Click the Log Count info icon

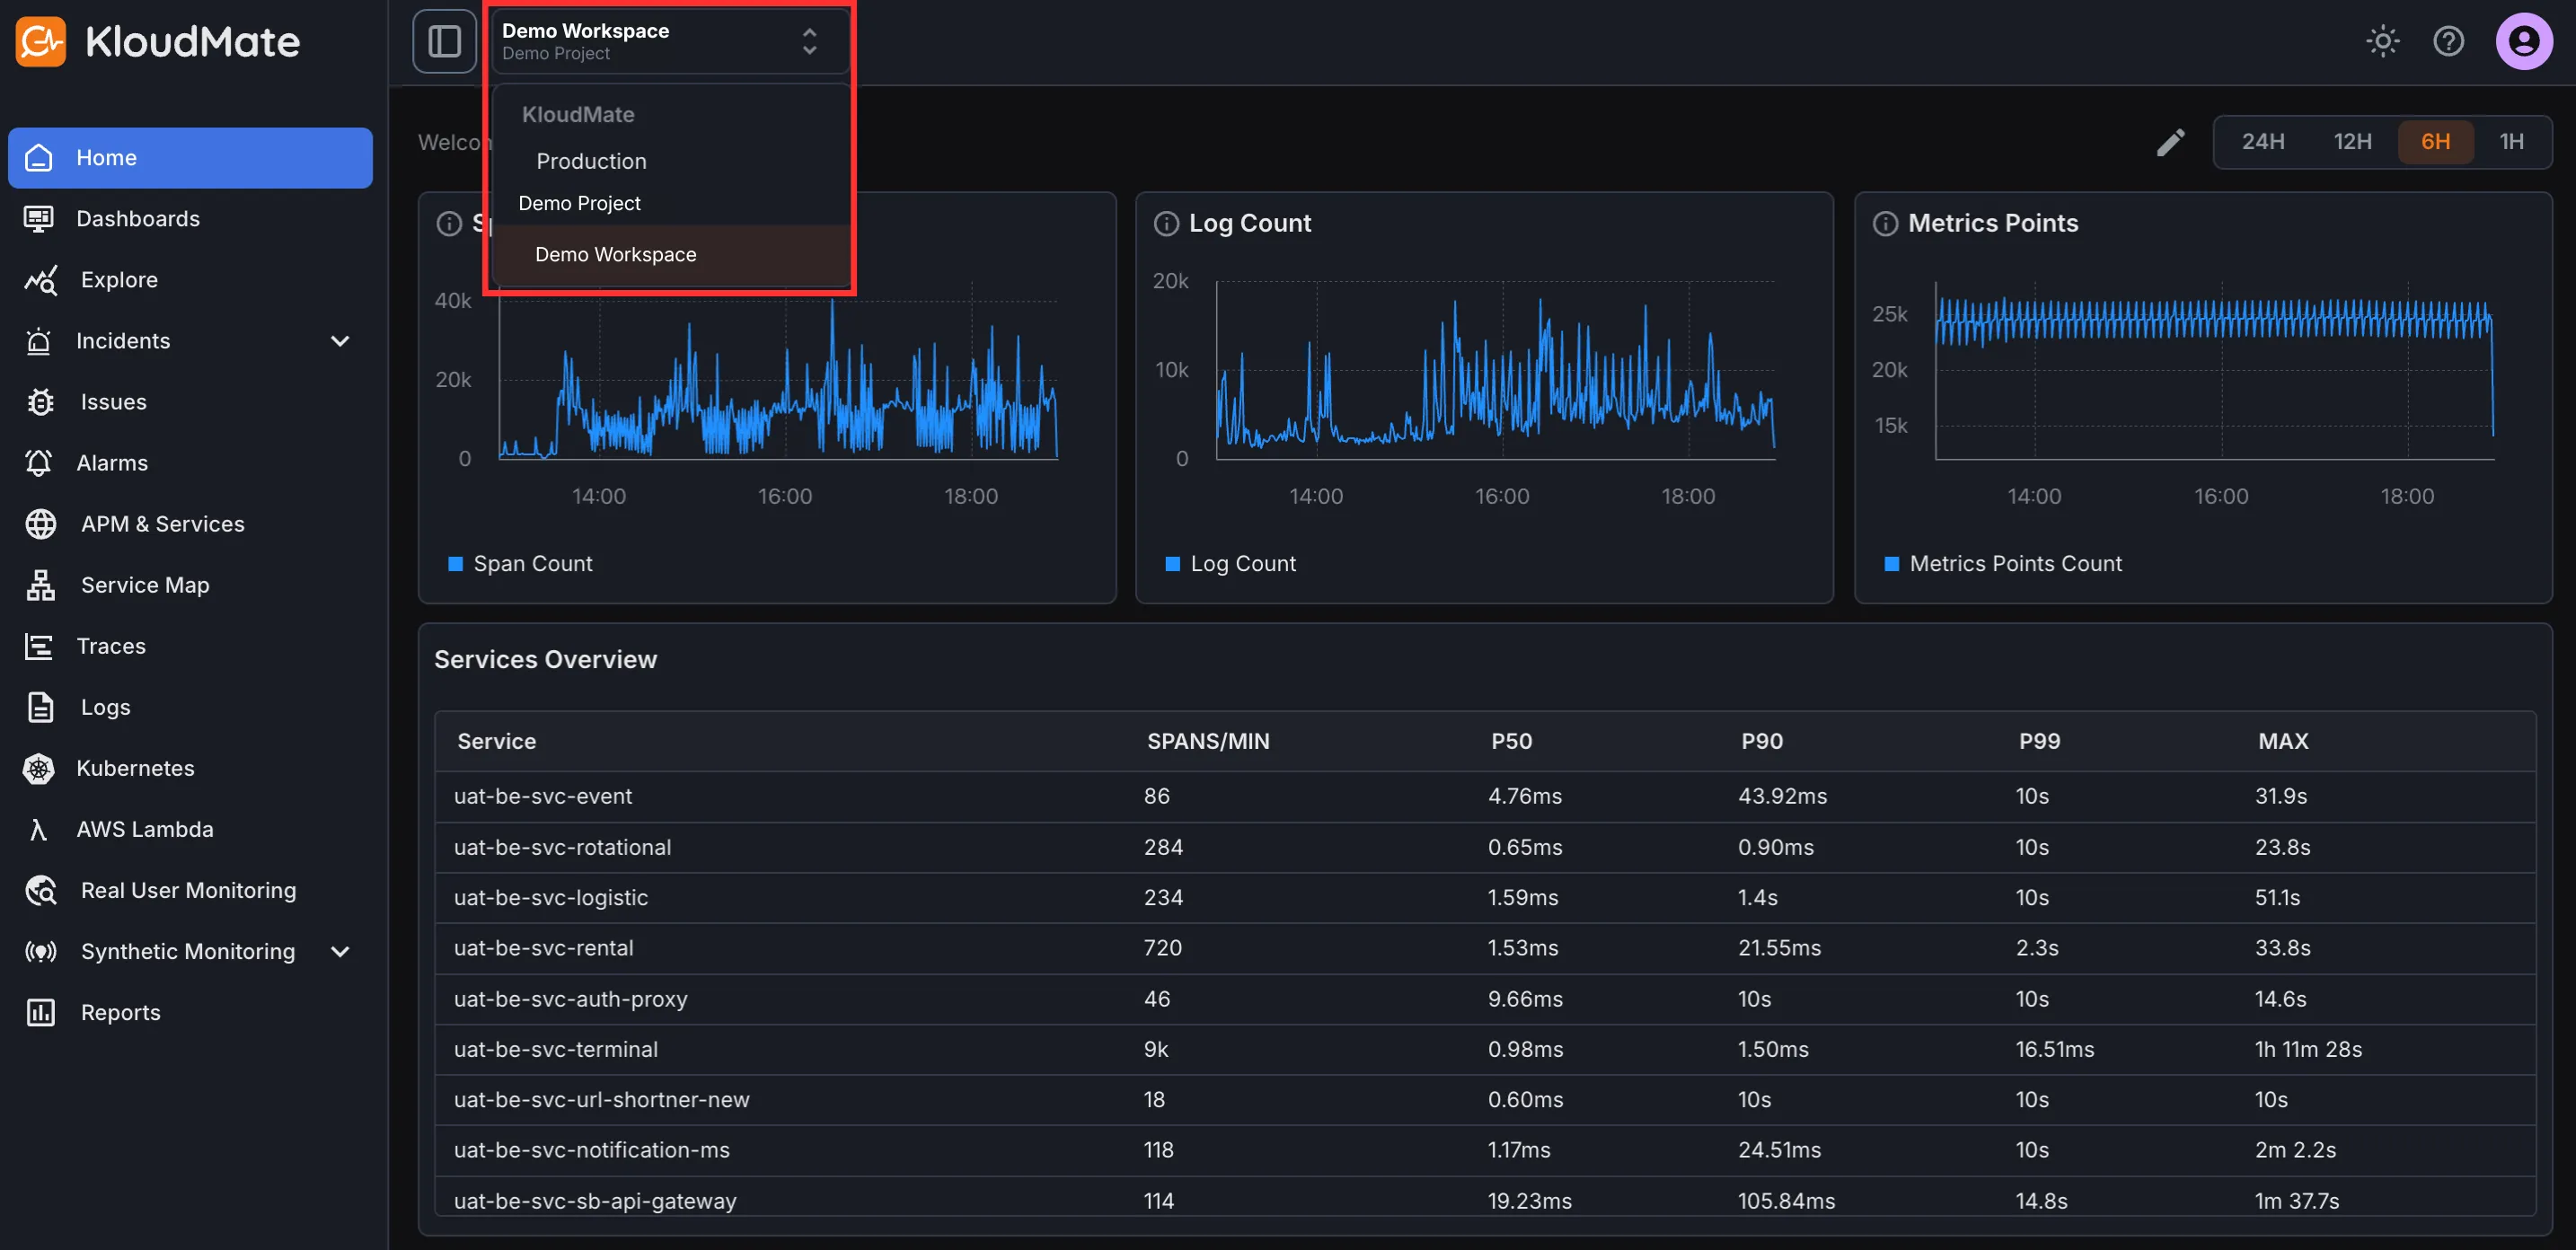pyautogui.click(x=1166, y=223)
